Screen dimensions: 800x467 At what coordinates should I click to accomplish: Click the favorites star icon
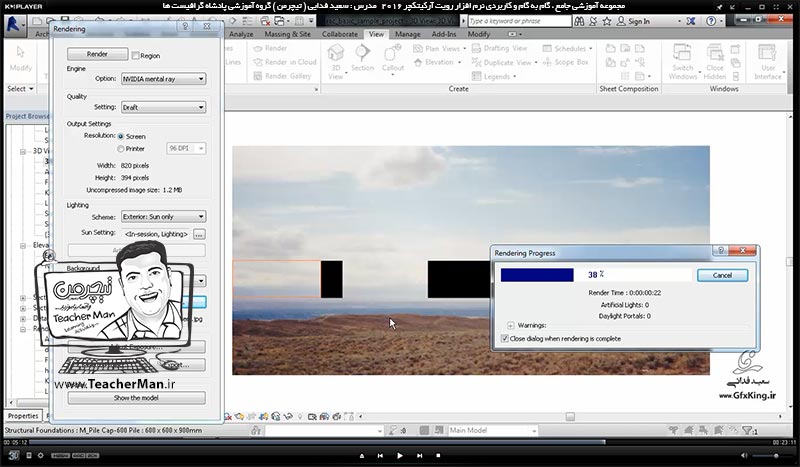pos(607,21)
